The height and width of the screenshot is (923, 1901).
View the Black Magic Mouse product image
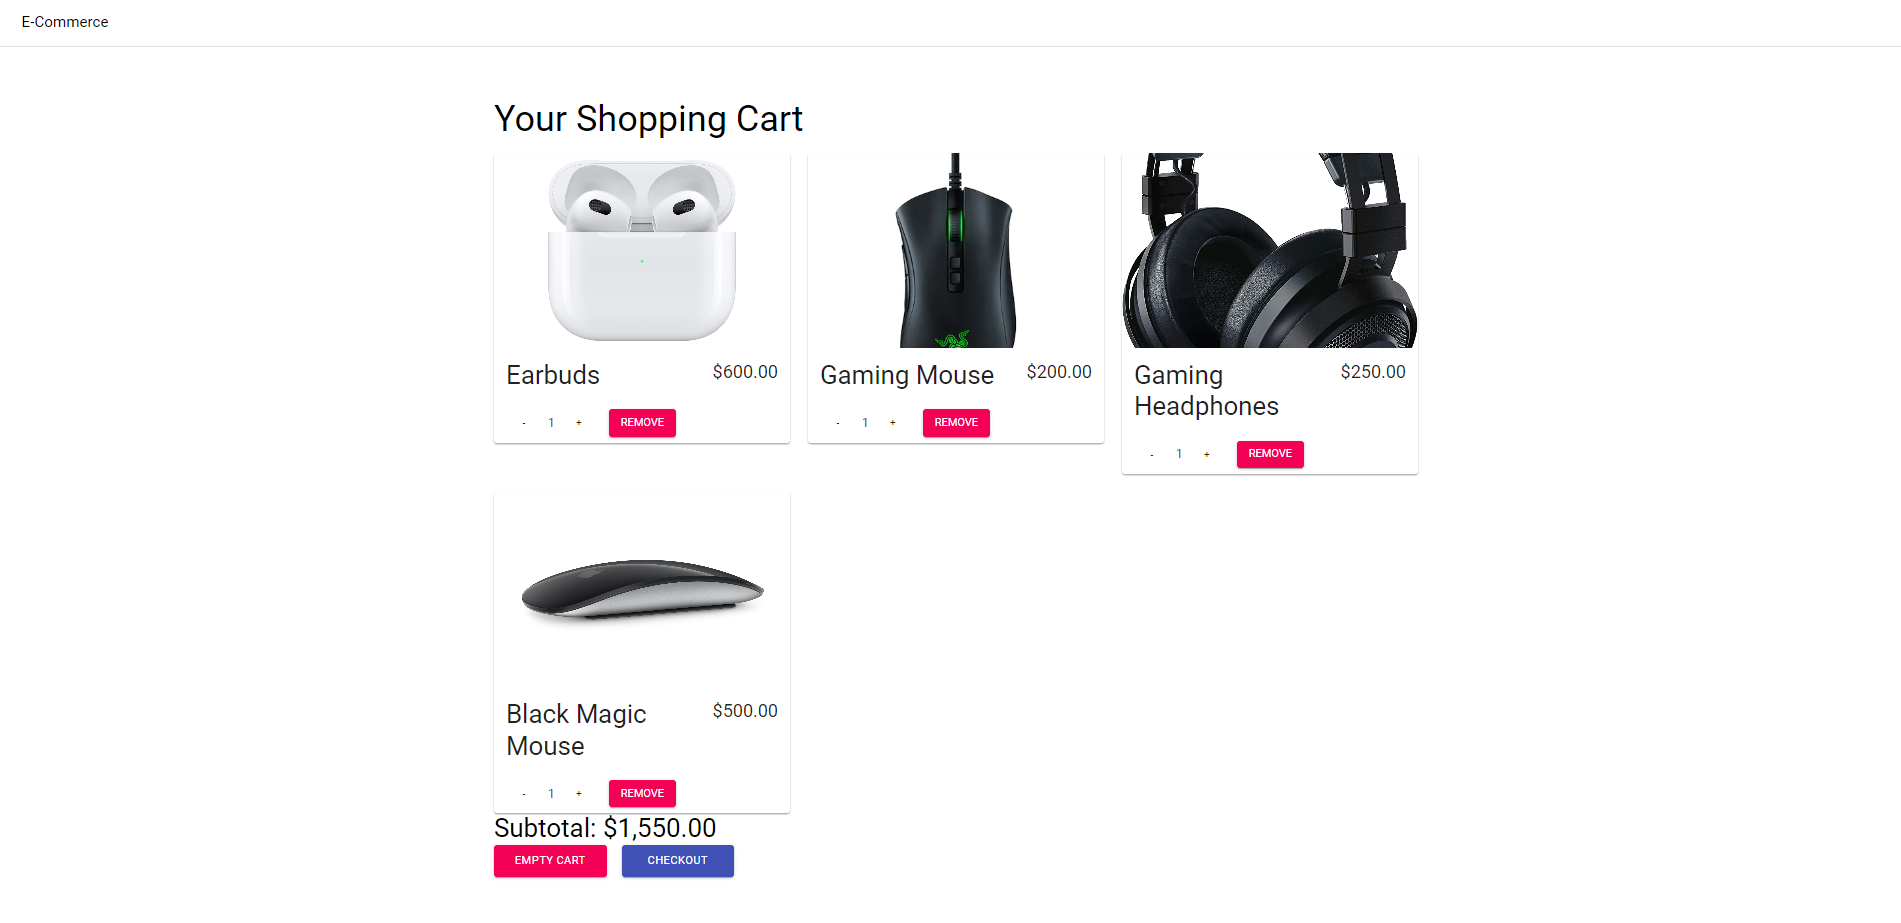click(x=641, y=590)
